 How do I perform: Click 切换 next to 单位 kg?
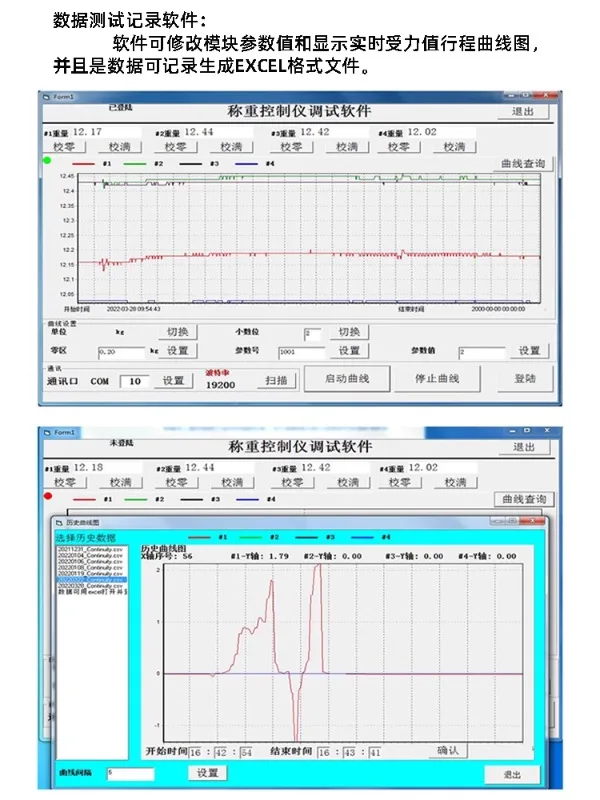(x=178, y=332)
